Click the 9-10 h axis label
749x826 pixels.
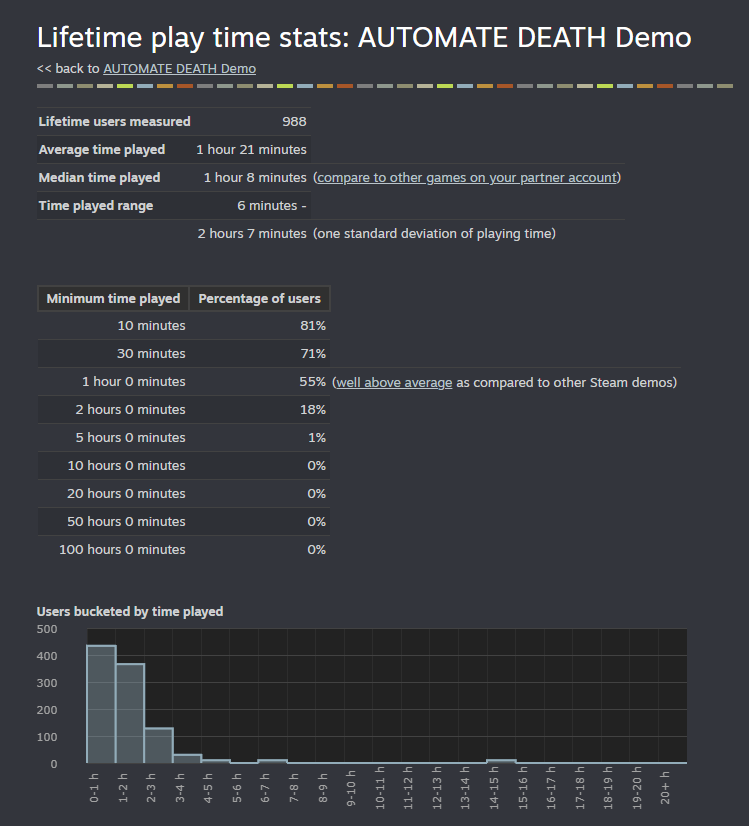[351, 788]
